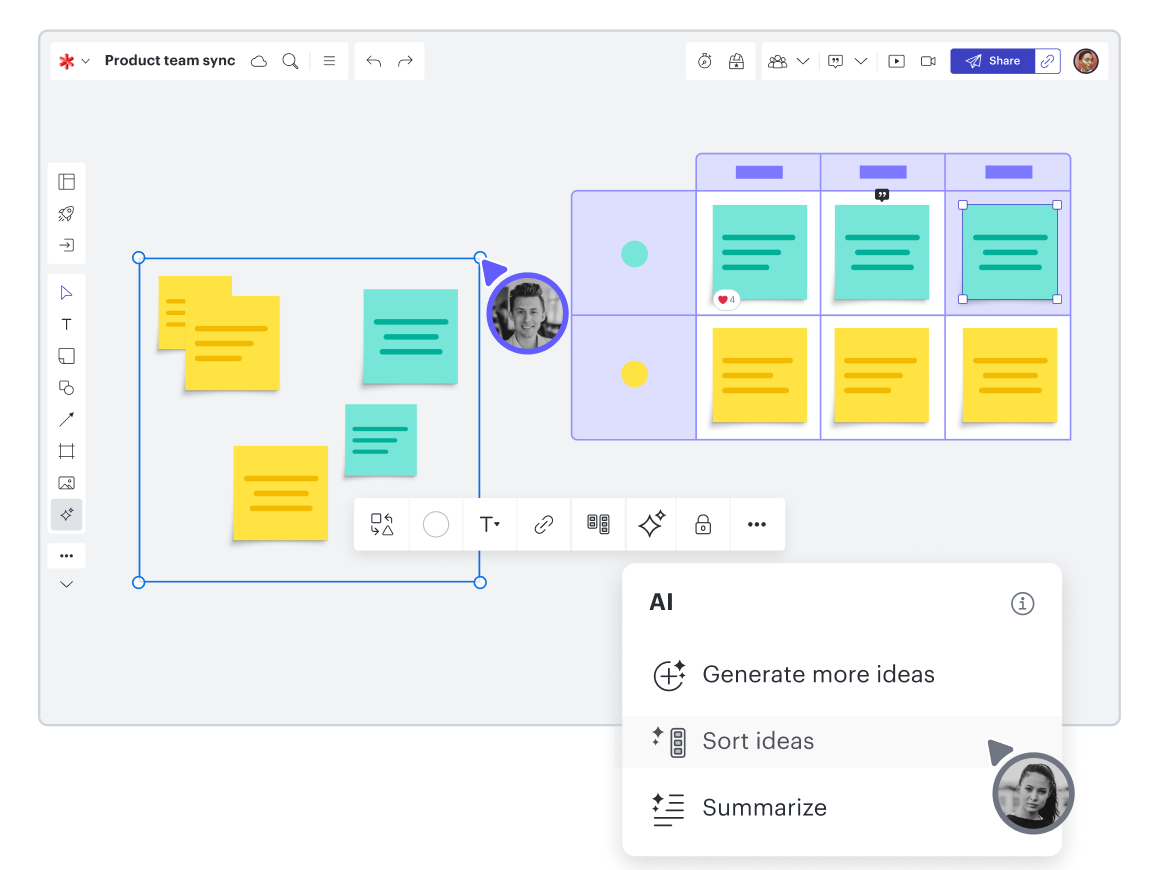This screenshot has height=870, width=1160.
Task: Toggle the private mode lock icon
Action: (737, 61)
